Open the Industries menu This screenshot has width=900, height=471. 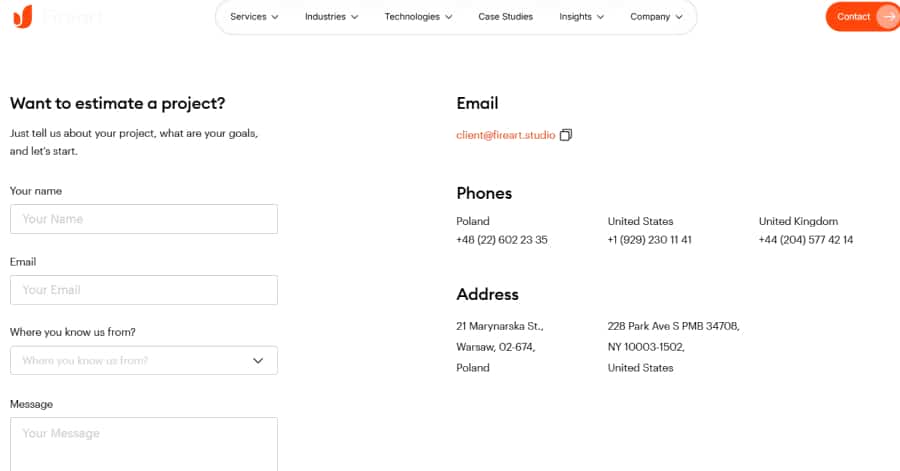click(x=331, y=17)
